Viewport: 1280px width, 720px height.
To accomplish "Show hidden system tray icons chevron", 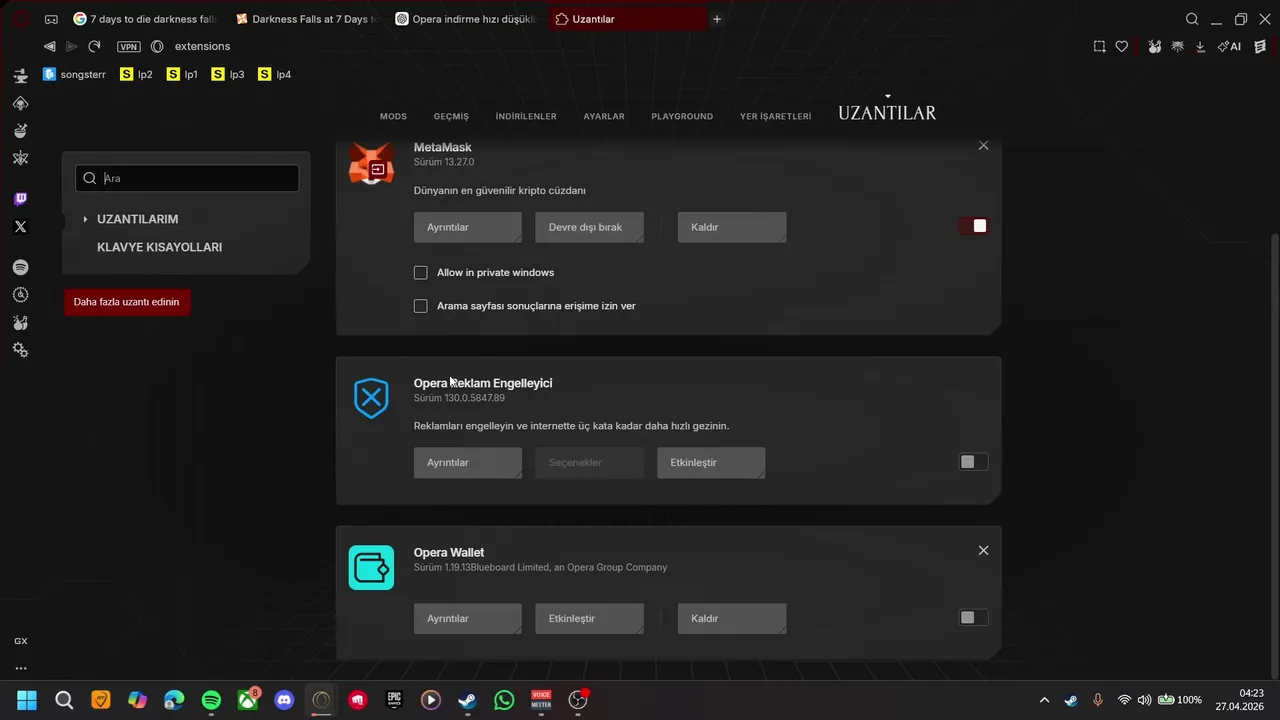I will pos(1045,700).
